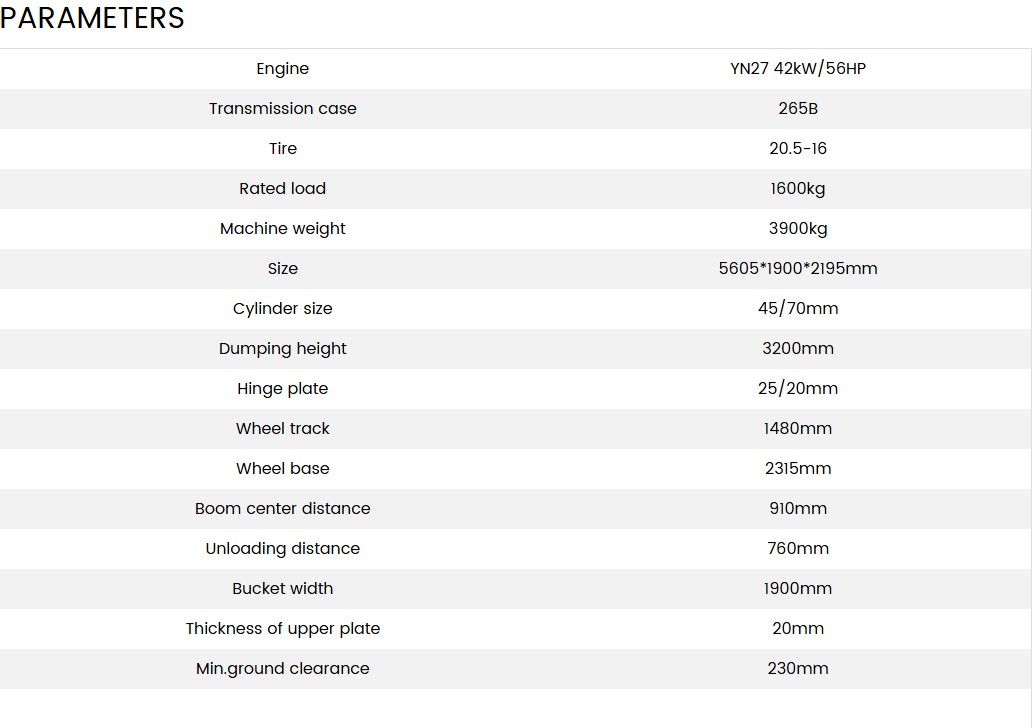Click the Cylinder size label
This screenshot has height=728, width=1032.
(x=282, y=309)
